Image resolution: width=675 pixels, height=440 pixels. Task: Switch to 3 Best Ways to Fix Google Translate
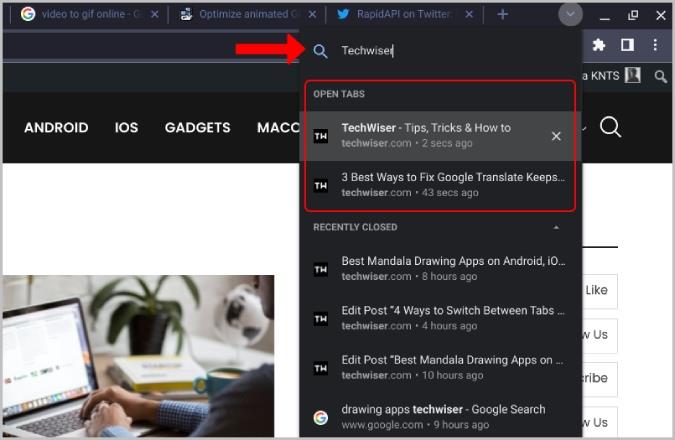point(440,185)
